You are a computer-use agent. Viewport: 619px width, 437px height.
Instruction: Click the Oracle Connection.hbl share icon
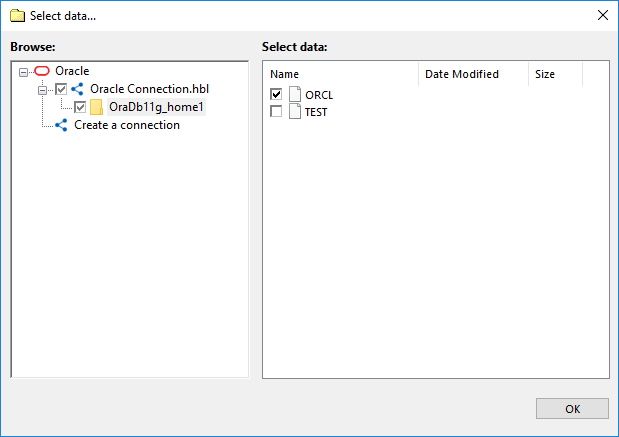77,89
